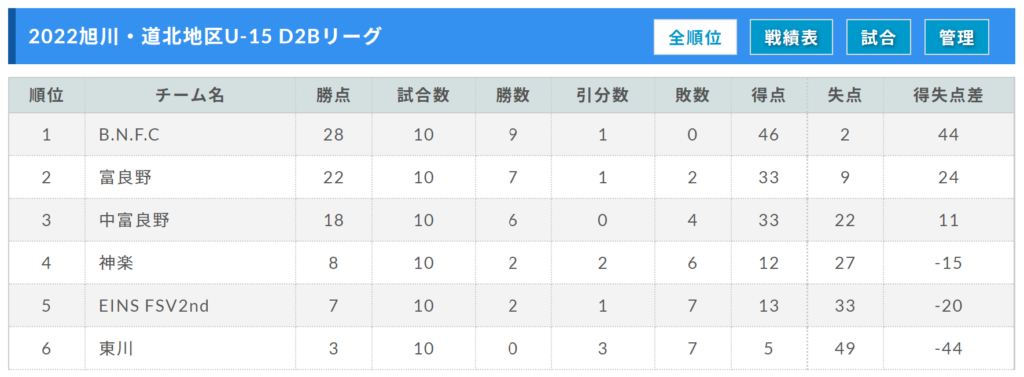
Task: Open the 全順位 tab
Action: click(x=695, y=37)
